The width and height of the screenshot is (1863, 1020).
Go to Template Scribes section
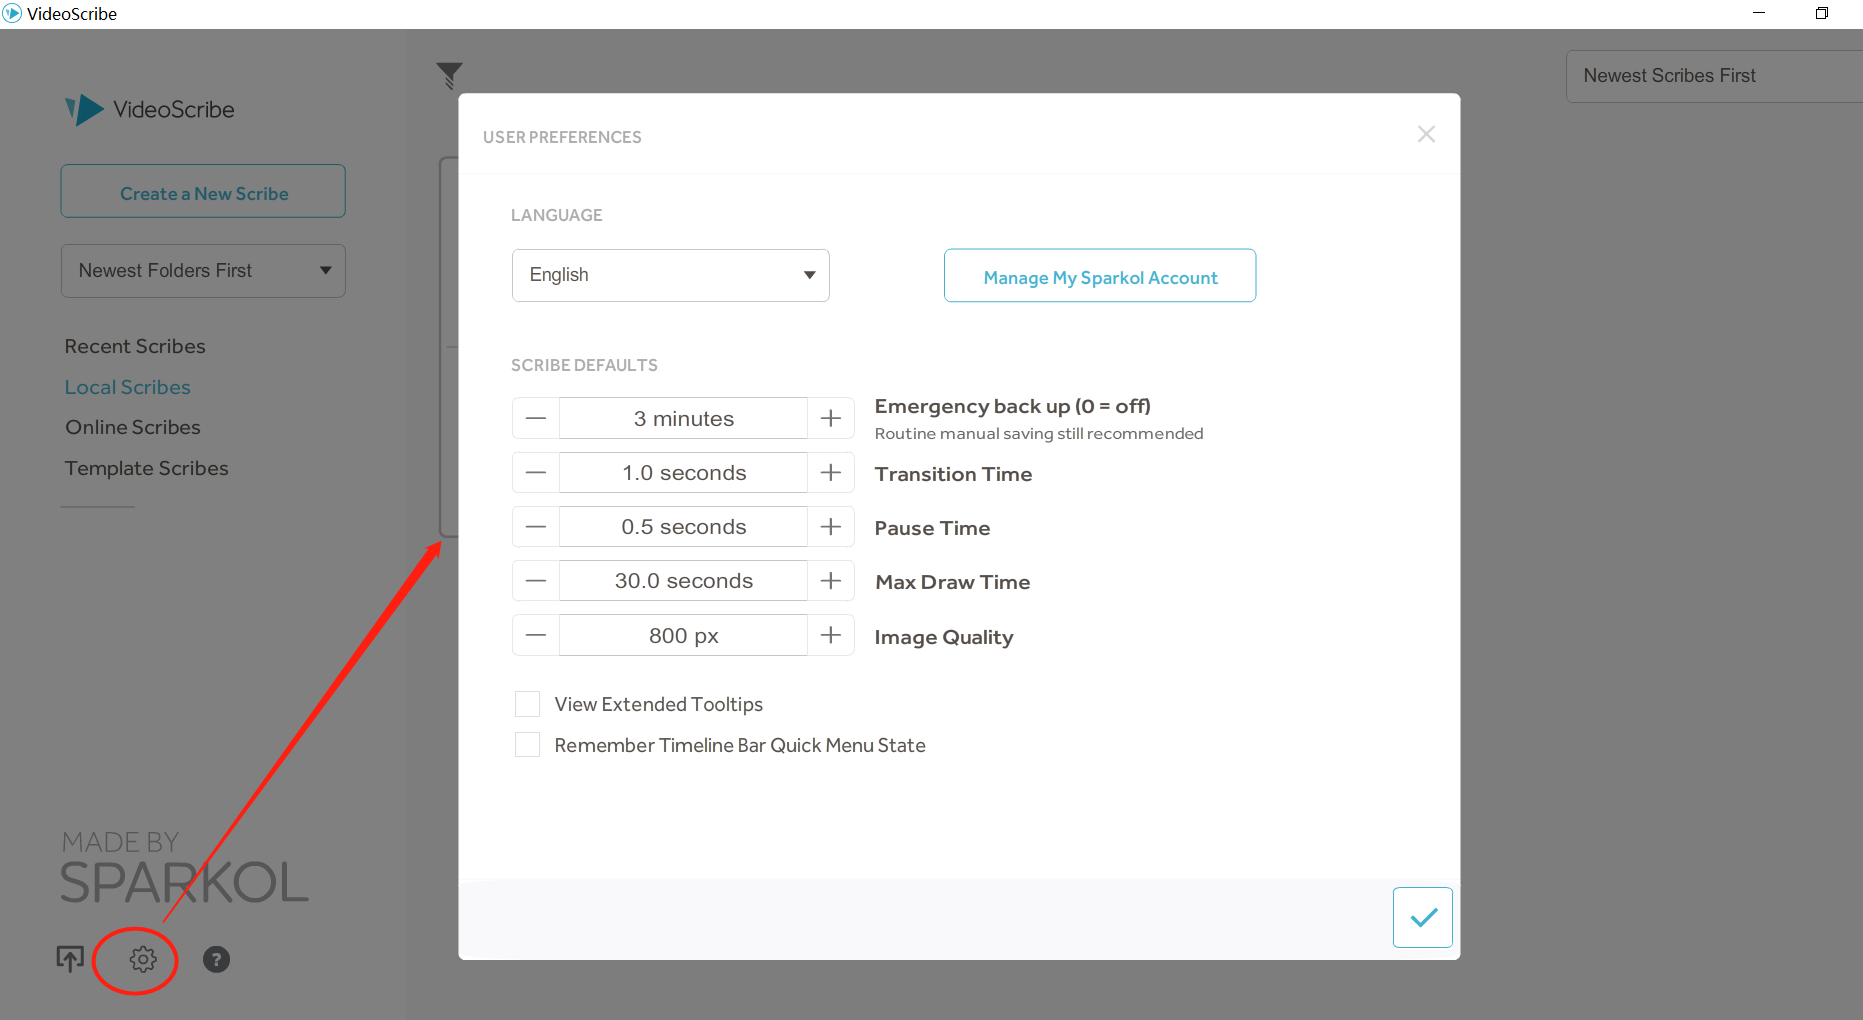pyautogui.click(x=147, y=468)
